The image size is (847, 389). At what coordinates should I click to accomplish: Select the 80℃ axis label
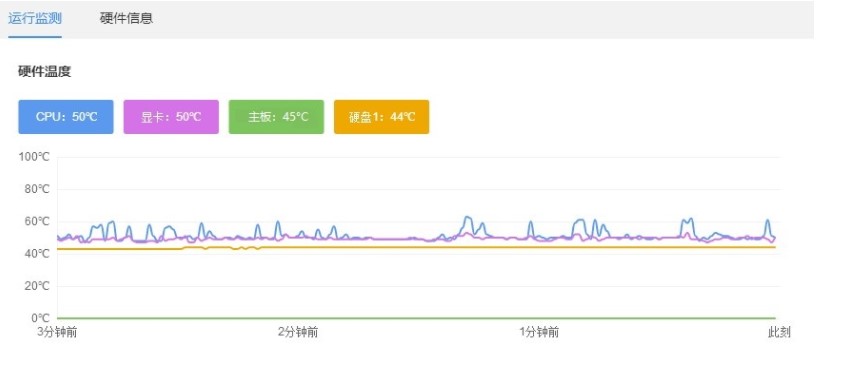[37, 189]
